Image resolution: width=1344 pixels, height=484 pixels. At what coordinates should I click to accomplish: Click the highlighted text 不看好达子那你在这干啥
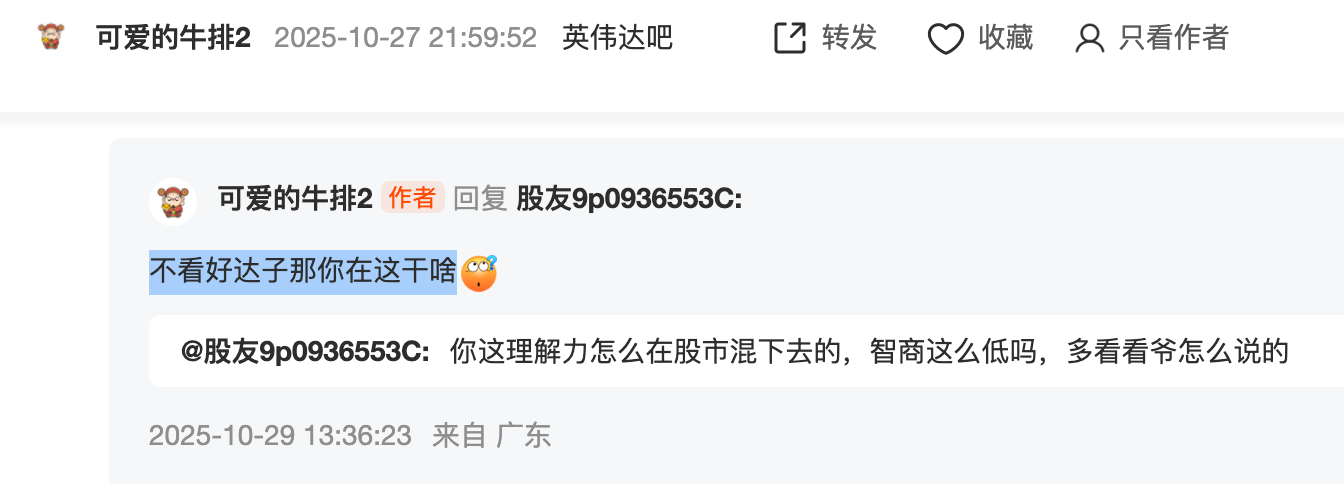[x=303, y=272]
